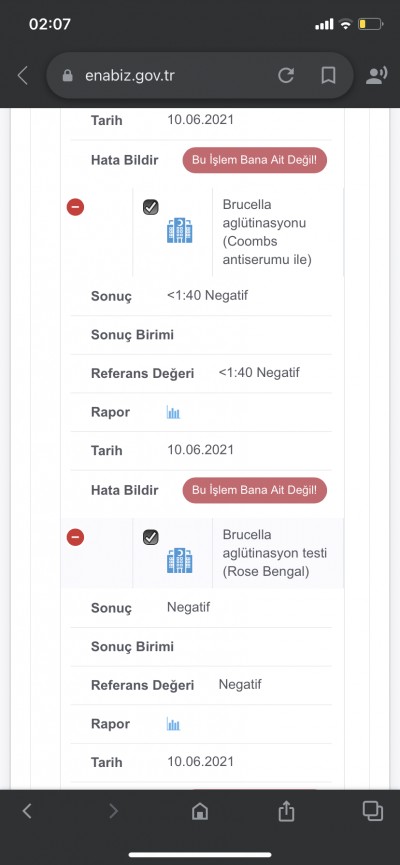This screenshot has height=865, width=400.
Task: Open the Rapor chart icon for the Coombs test
Action: [173, 412]
